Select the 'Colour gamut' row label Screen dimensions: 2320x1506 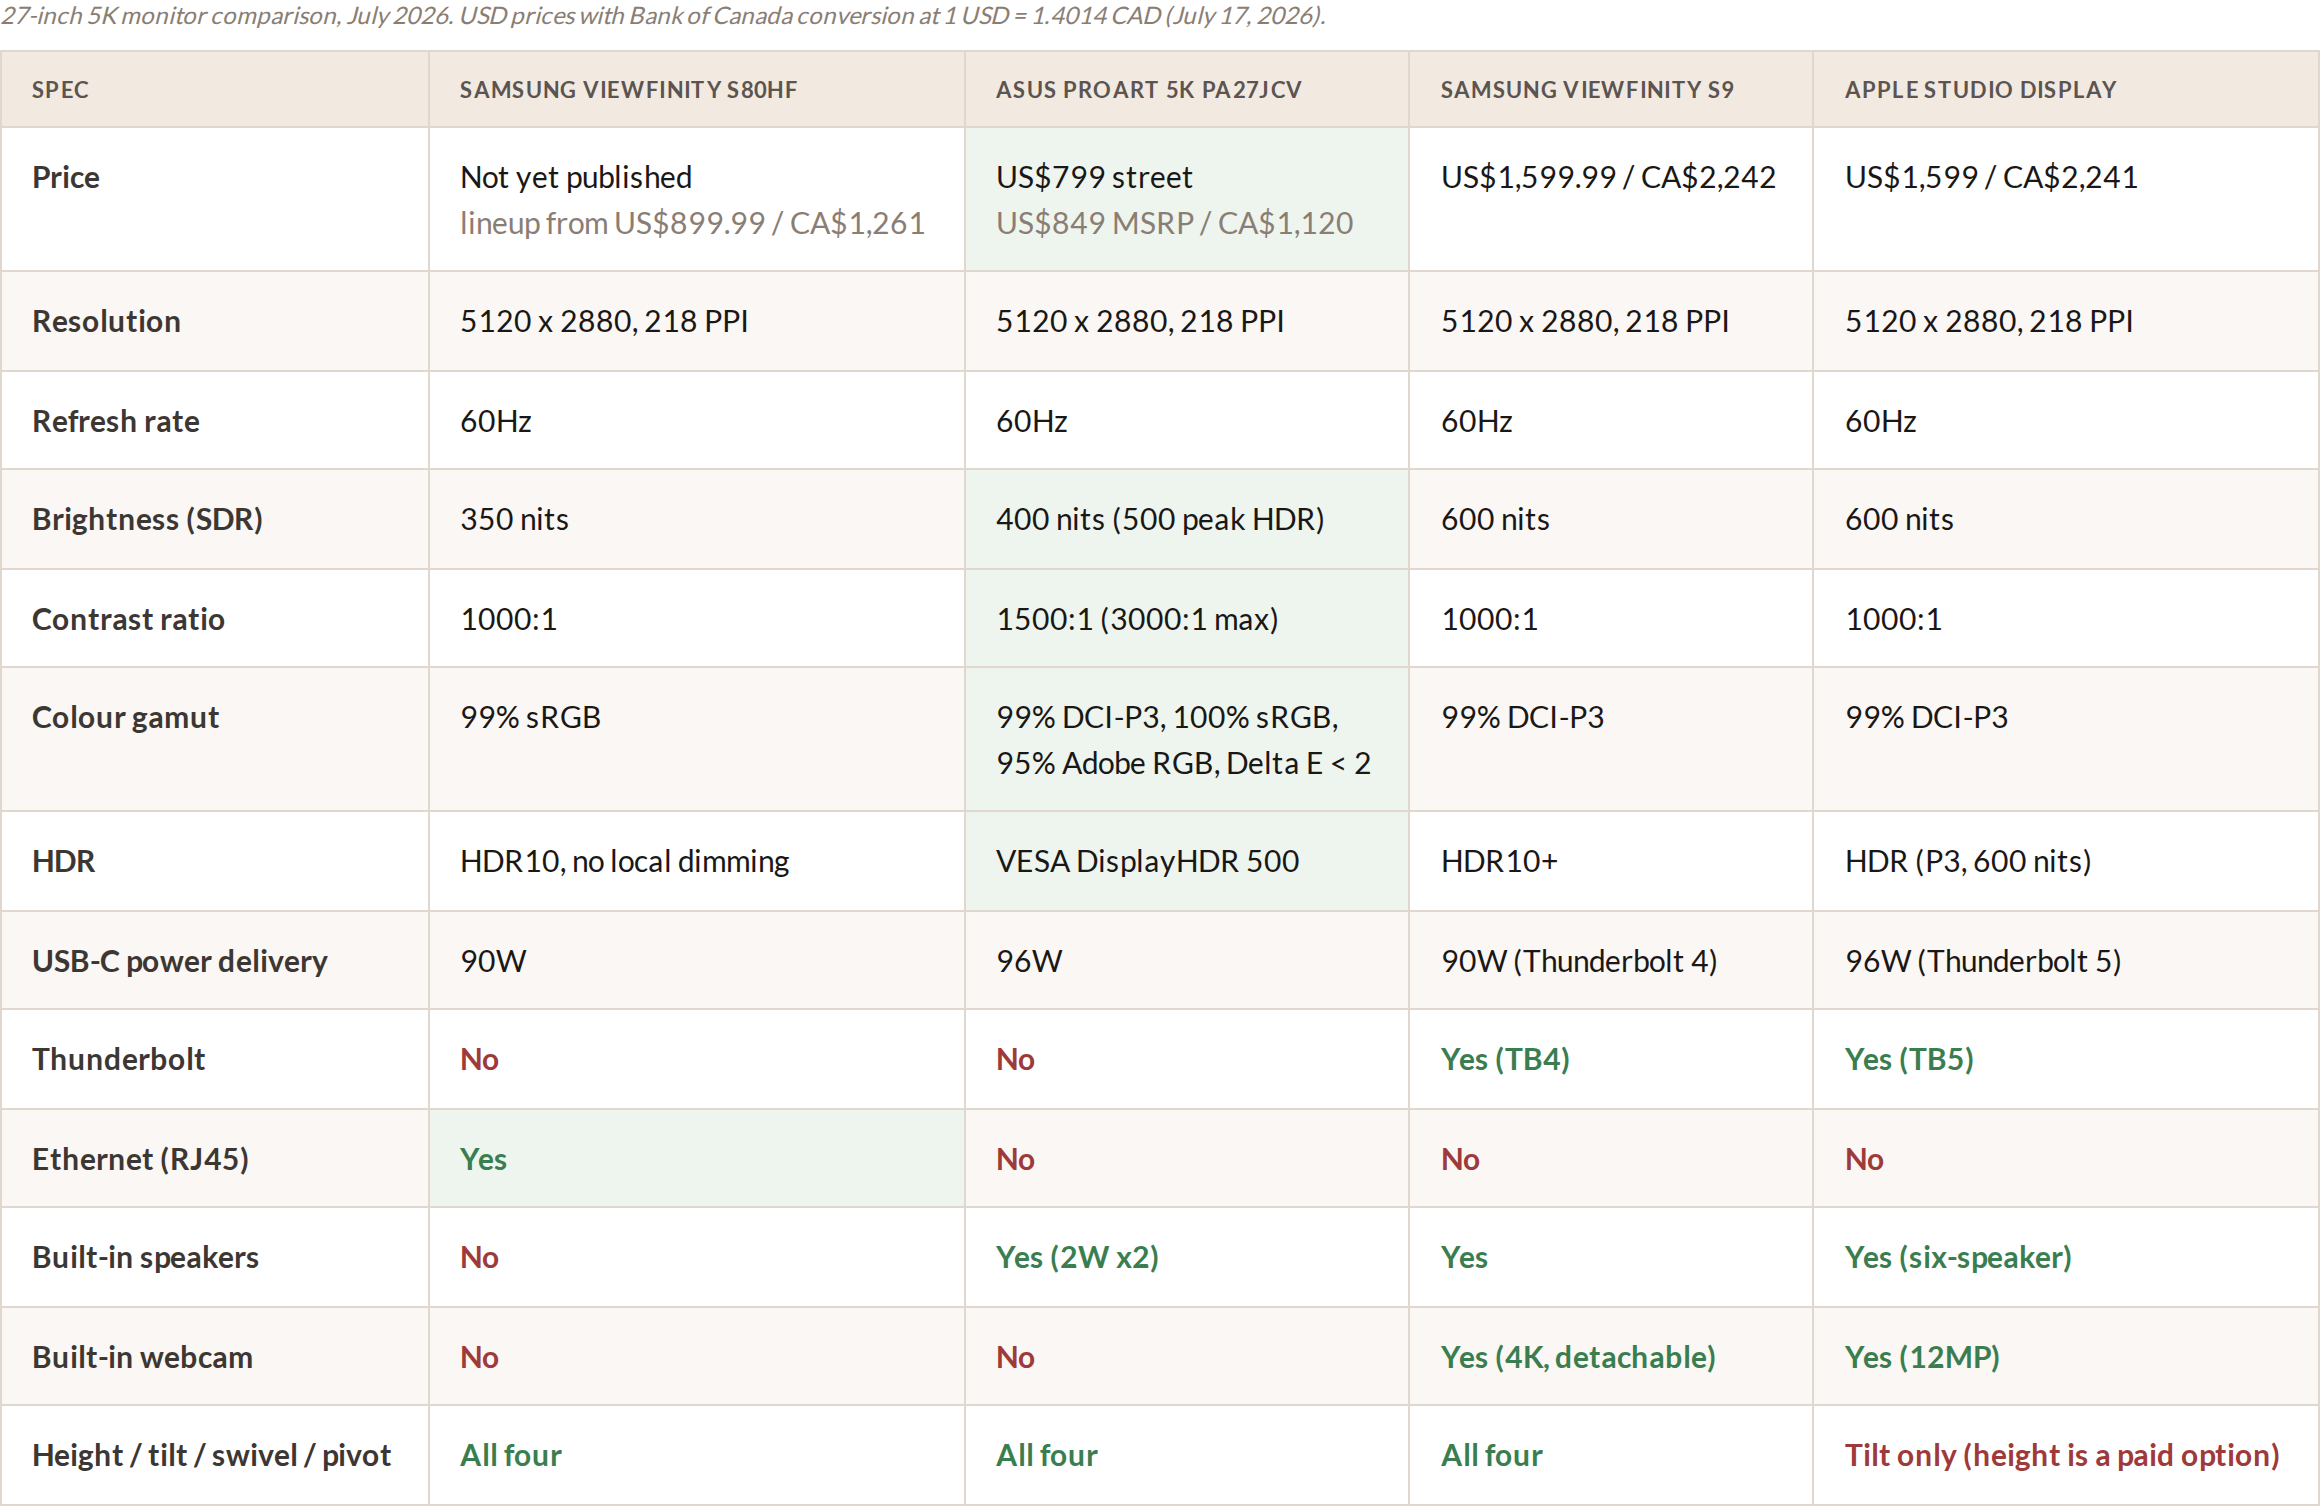[125, 717]
